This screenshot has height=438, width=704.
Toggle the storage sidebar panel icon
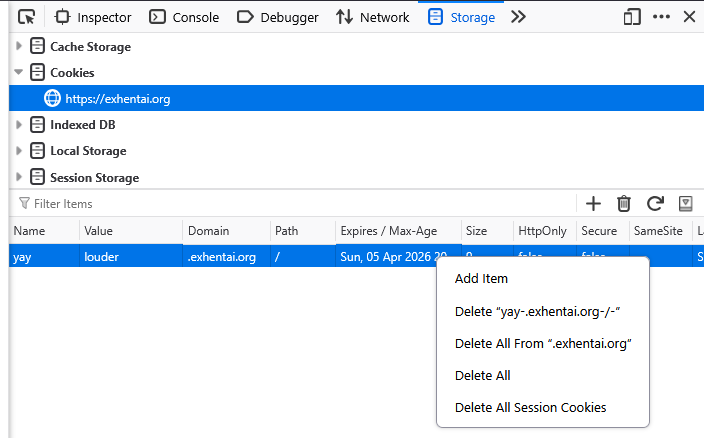(686, 204)
